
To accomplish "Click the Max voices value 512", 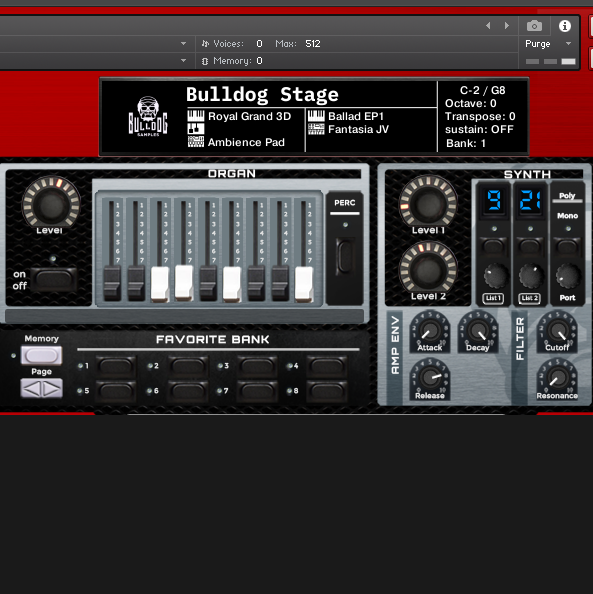I will pos(313,44).
